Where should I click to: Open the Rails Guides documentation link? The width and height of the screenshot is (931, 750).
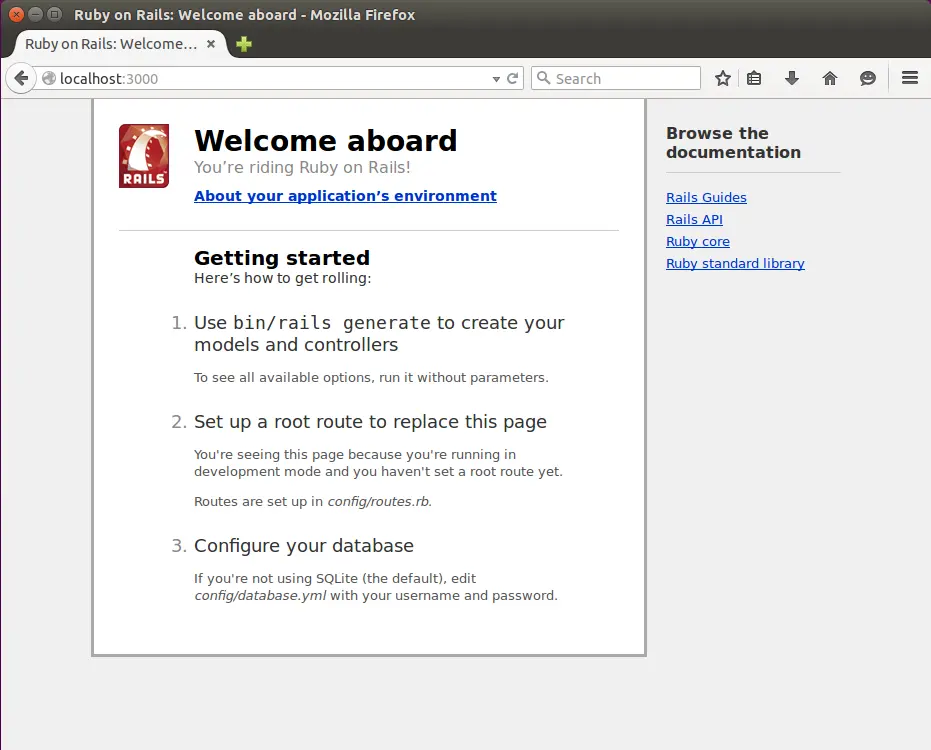(x=706, y=198)
